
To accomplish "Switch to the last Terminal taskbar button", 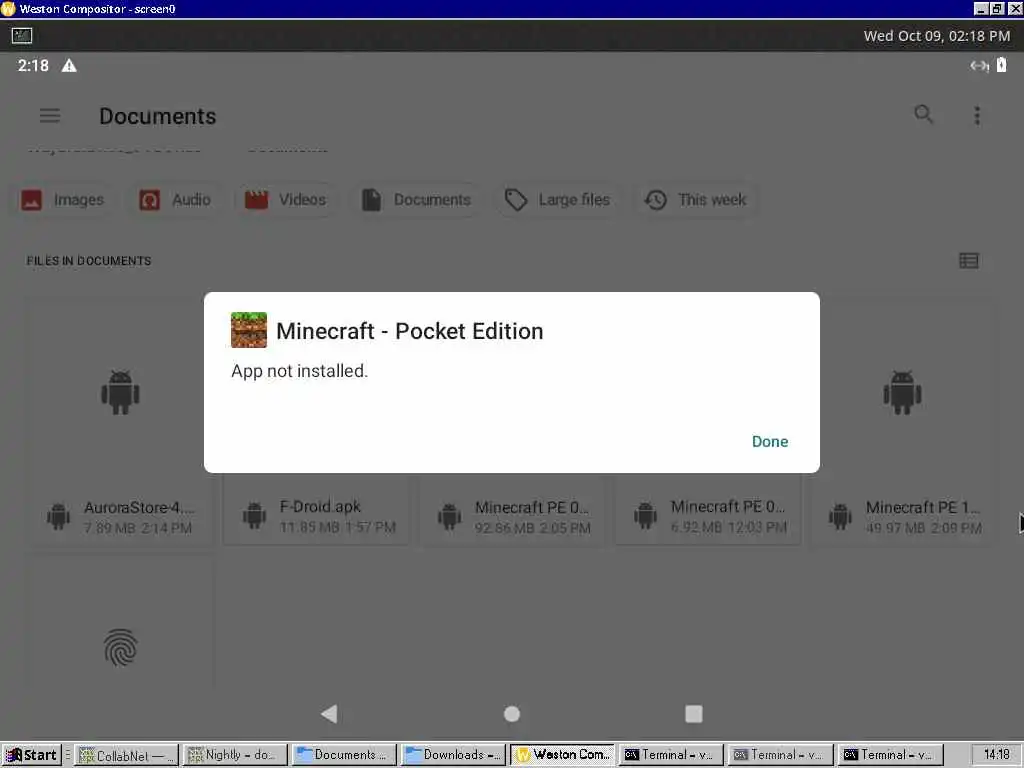I will point(889,755).
